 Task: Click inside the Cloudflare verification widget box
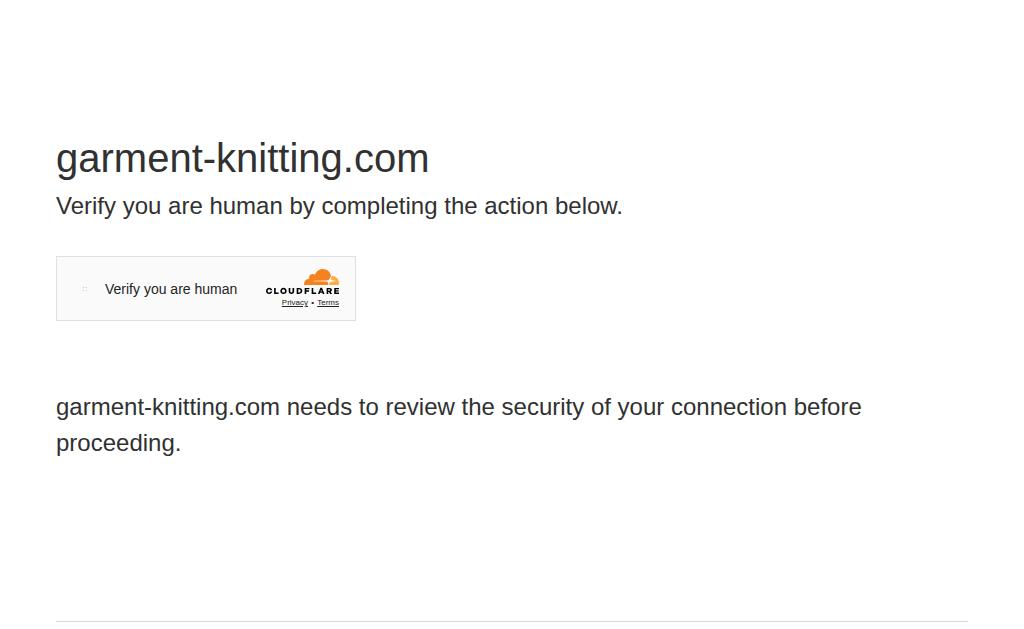pyautogui.click(x=206, y=289)
